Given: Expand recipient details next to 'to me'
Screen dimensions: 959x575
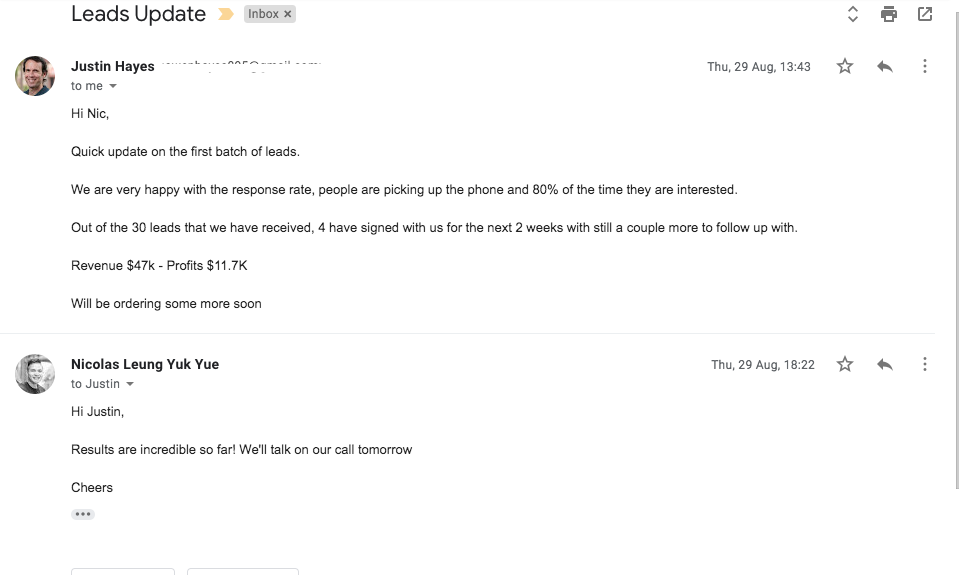Looking at the screenshot, I should [113, 86].
